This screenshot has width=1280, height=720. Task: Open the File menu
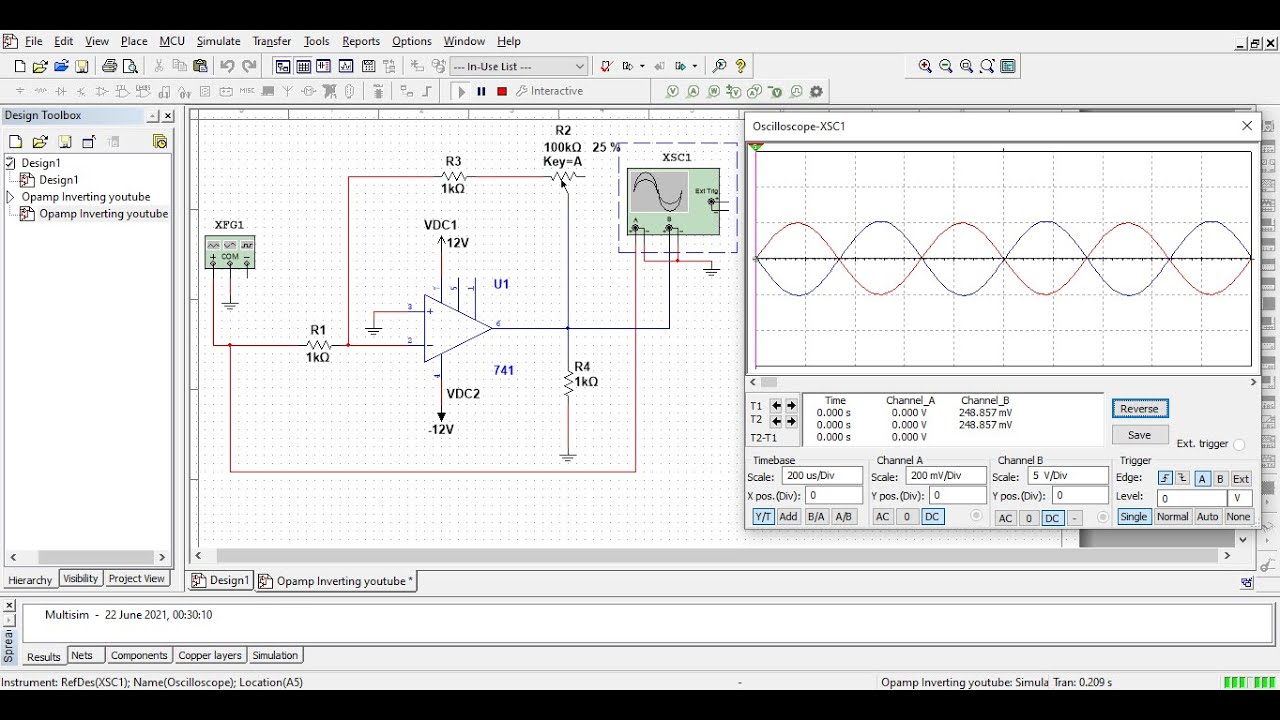click(x=34, y=41)
